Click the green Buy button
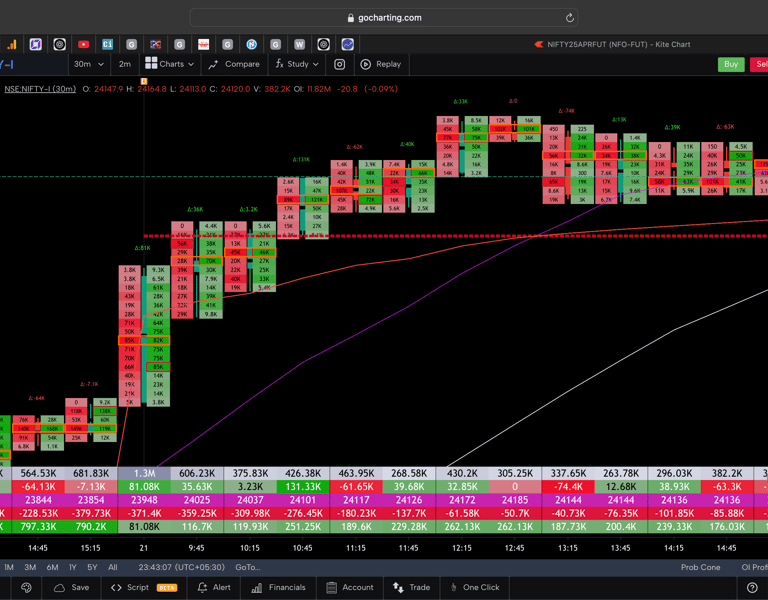Image resolution: width=768 pixels, height=600 pixels. [x=731, y=64]
